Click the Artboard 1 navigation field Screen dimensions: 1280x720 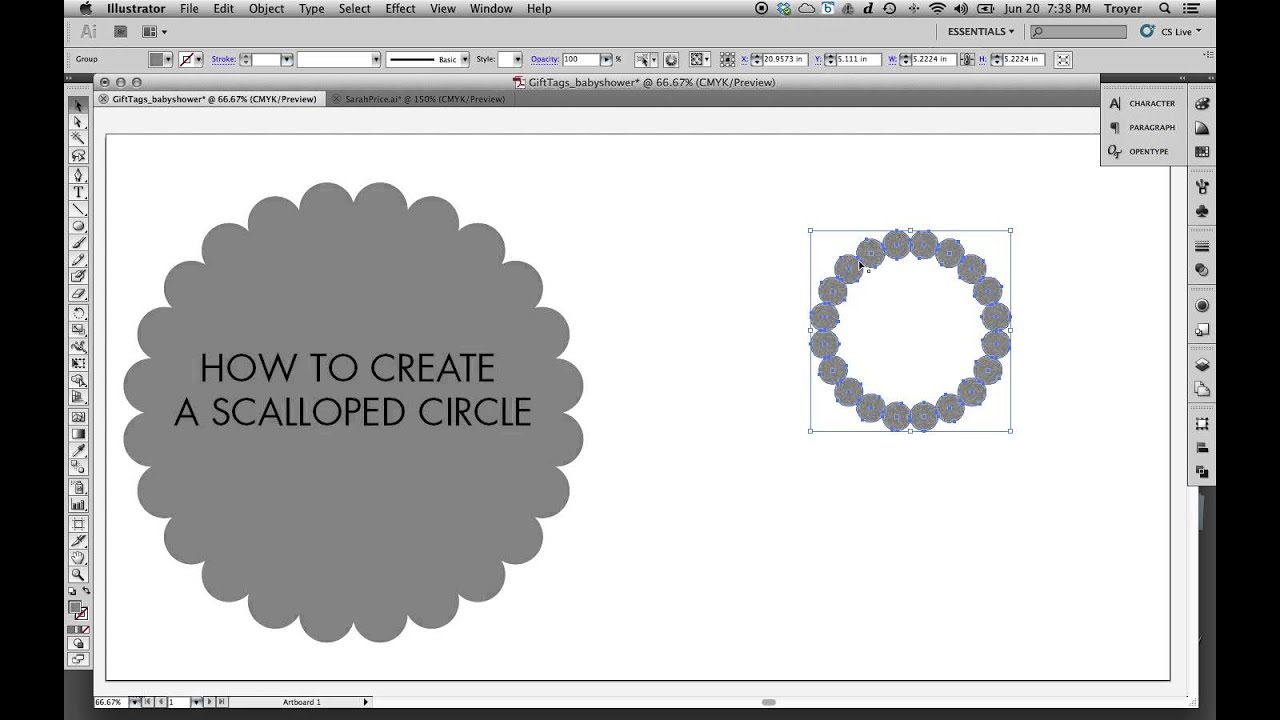coord(300,701)
